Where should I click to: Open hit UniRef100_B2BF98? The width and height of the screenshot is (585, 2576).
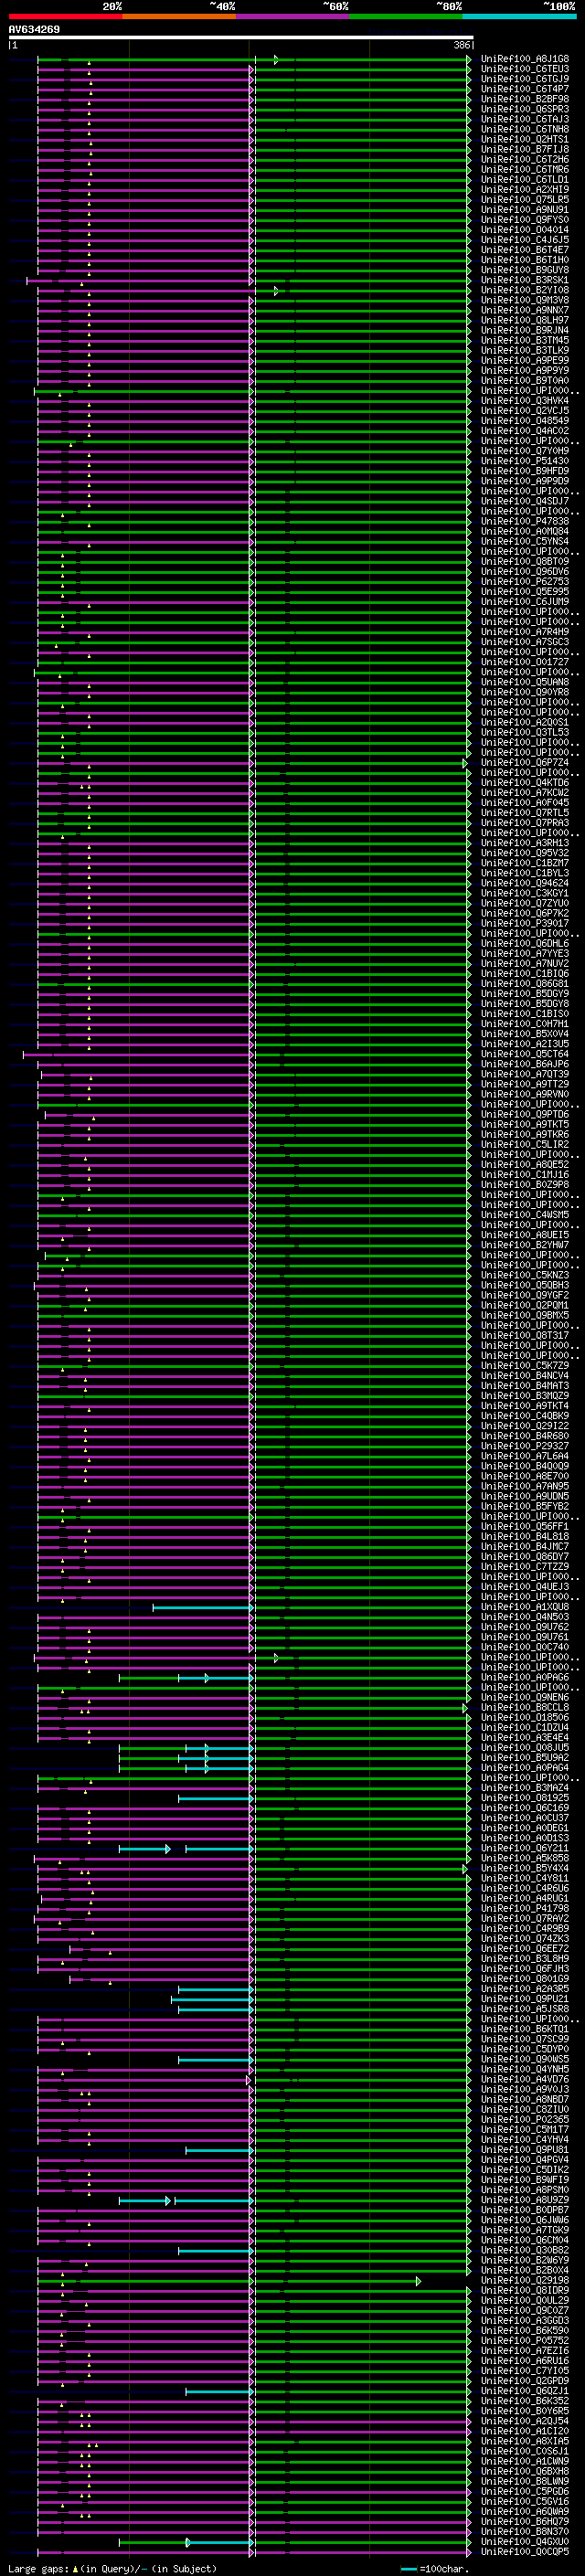(x=525, y=99)
